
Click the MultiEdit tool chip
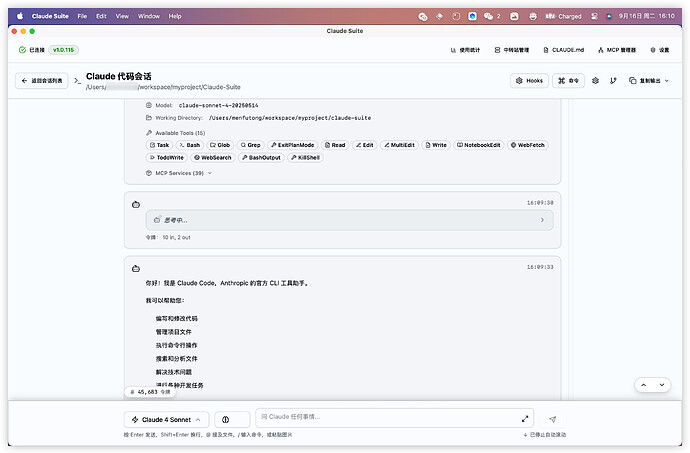click(399, 145)
